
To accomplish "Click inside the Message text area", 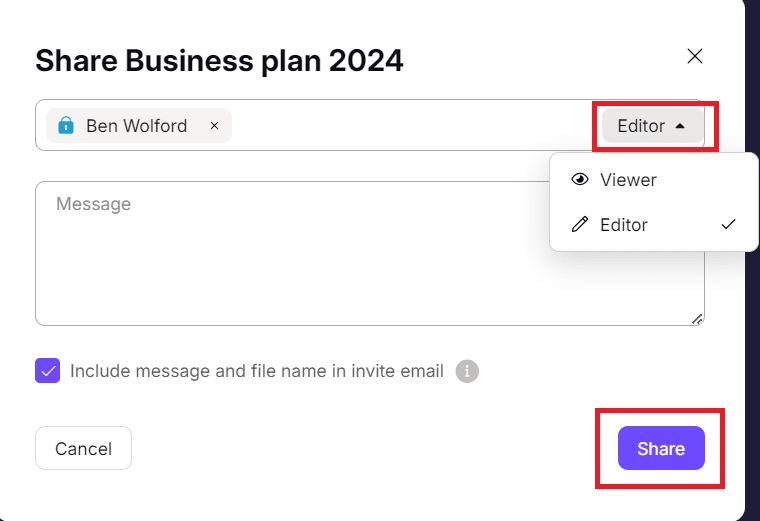I will coord(291,253).
